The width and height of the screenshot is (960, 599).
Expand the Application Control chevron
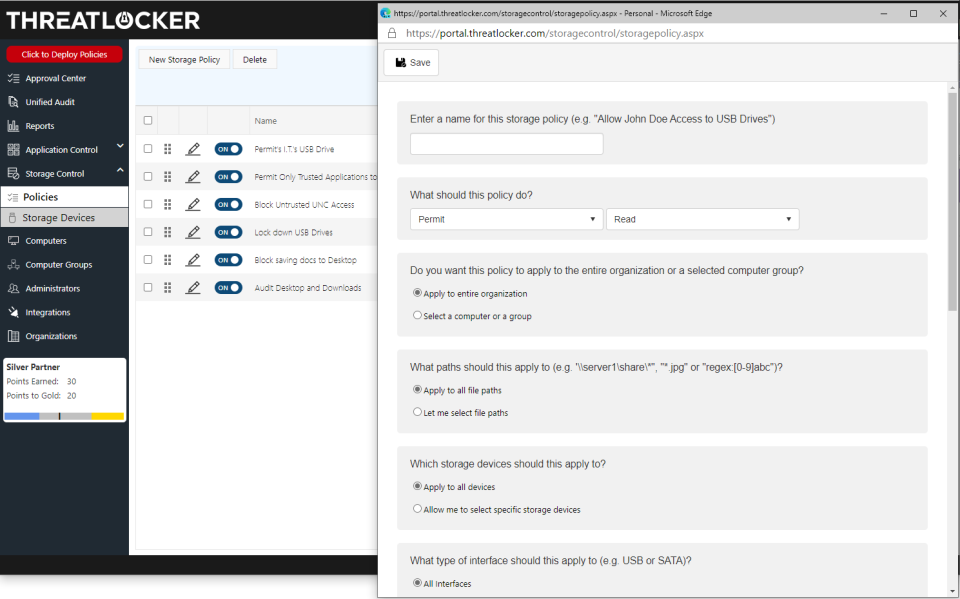(x=120, y=146)
